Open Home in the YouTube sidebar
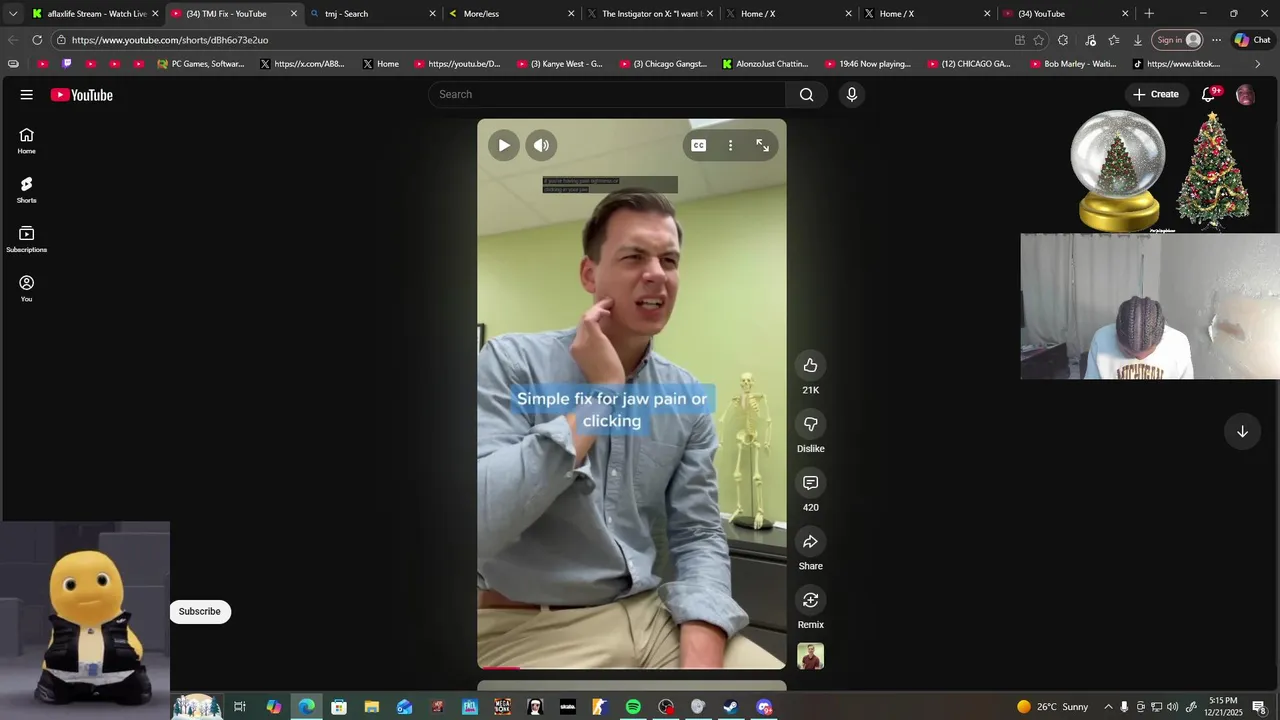Viewport: 1280px width, 720px height. coord(27,141)
